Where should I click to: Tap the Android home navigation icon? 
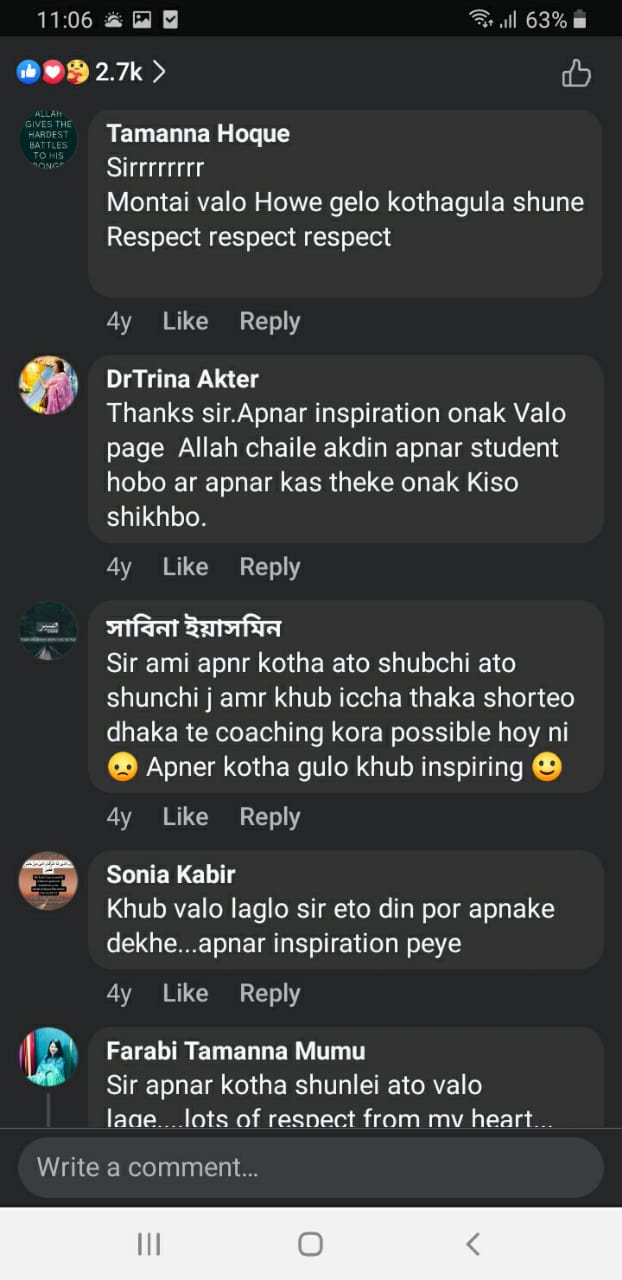point(311,1243)
